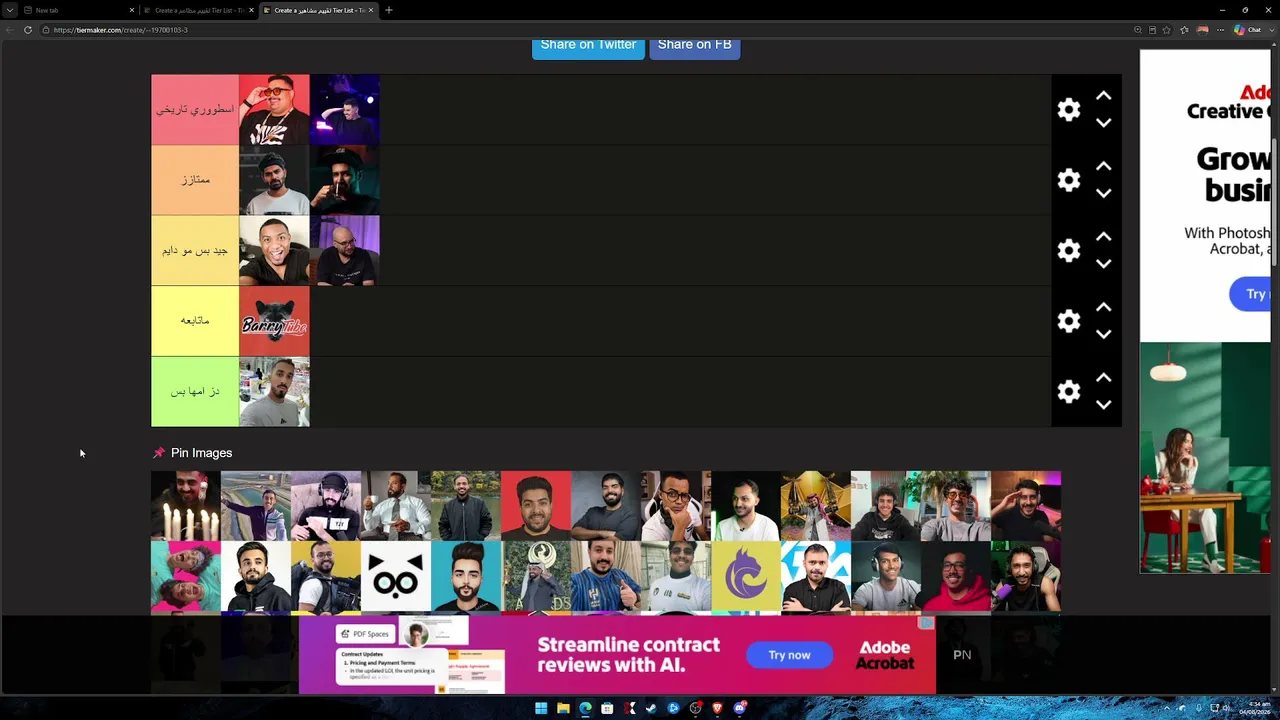The image size is (1280, 720).
Task: Click the Pin Images label
Action: (x=201, y=453)
